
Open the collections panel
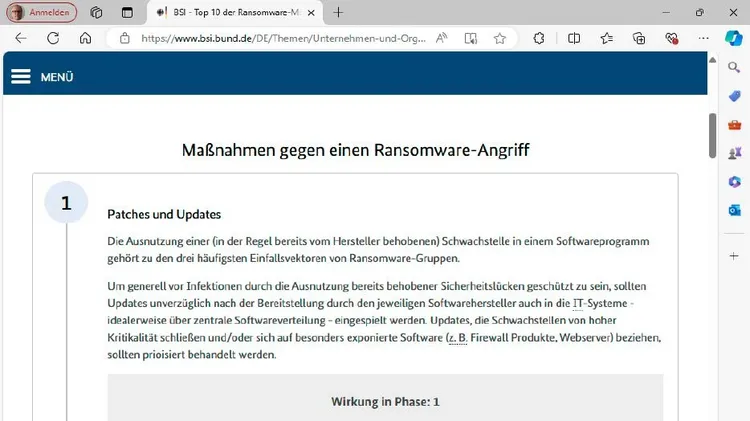click(x=639, y=38)
